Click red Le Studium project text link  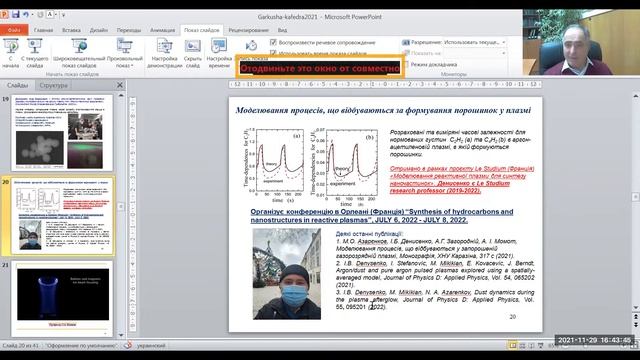click(x=462, y=180)
